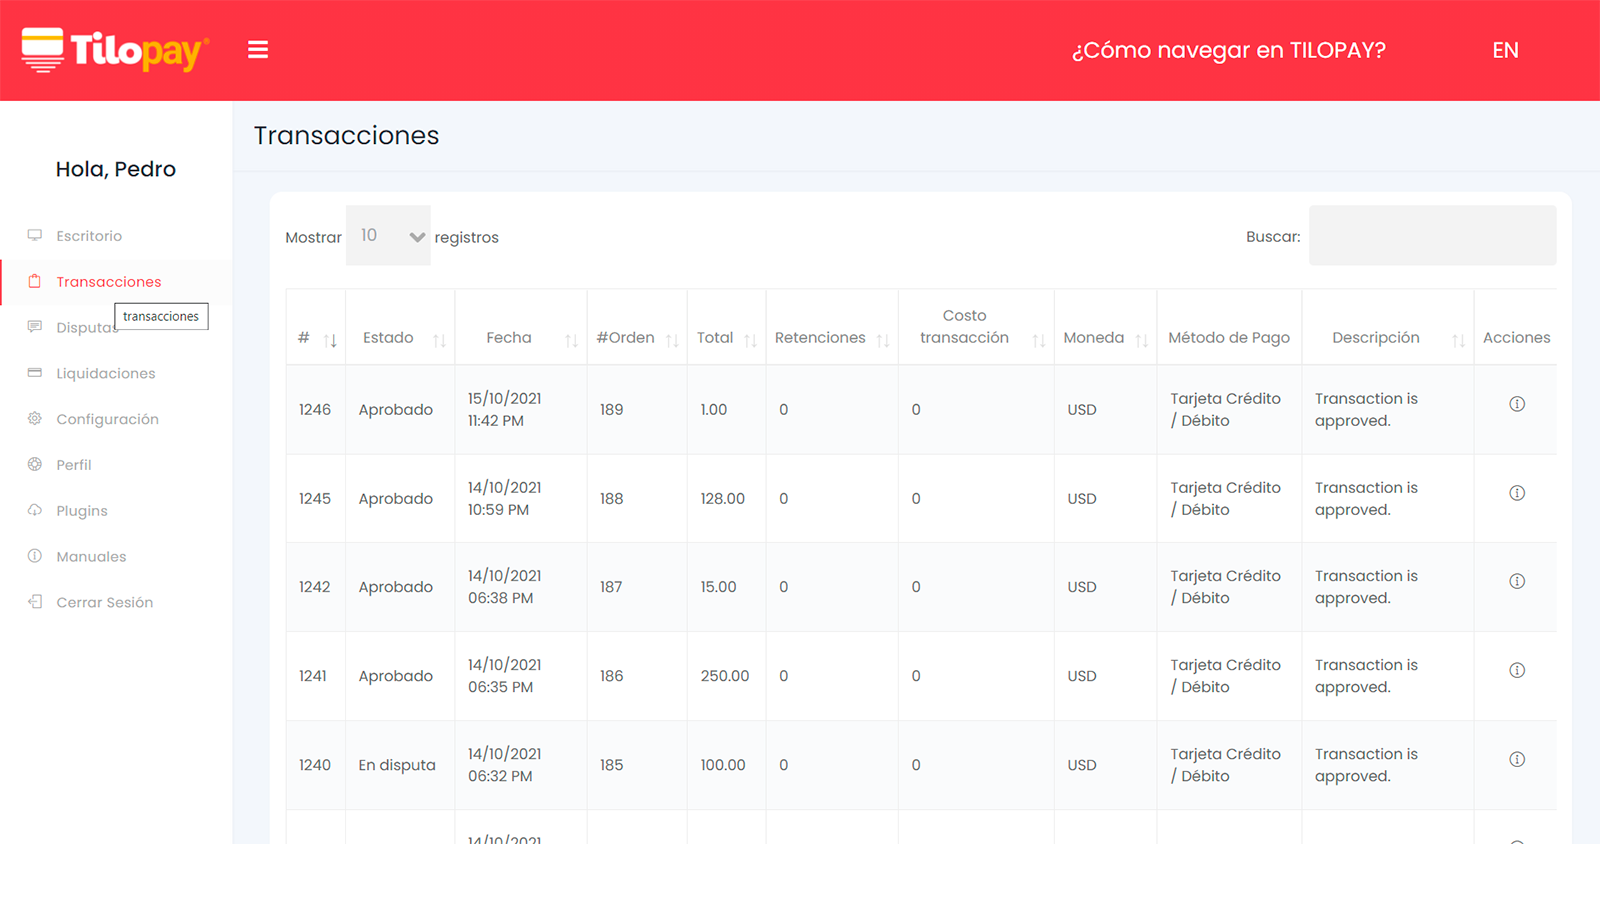1600x900 pixels.
Task: Click the Acciones column header
Action: 1516,338
